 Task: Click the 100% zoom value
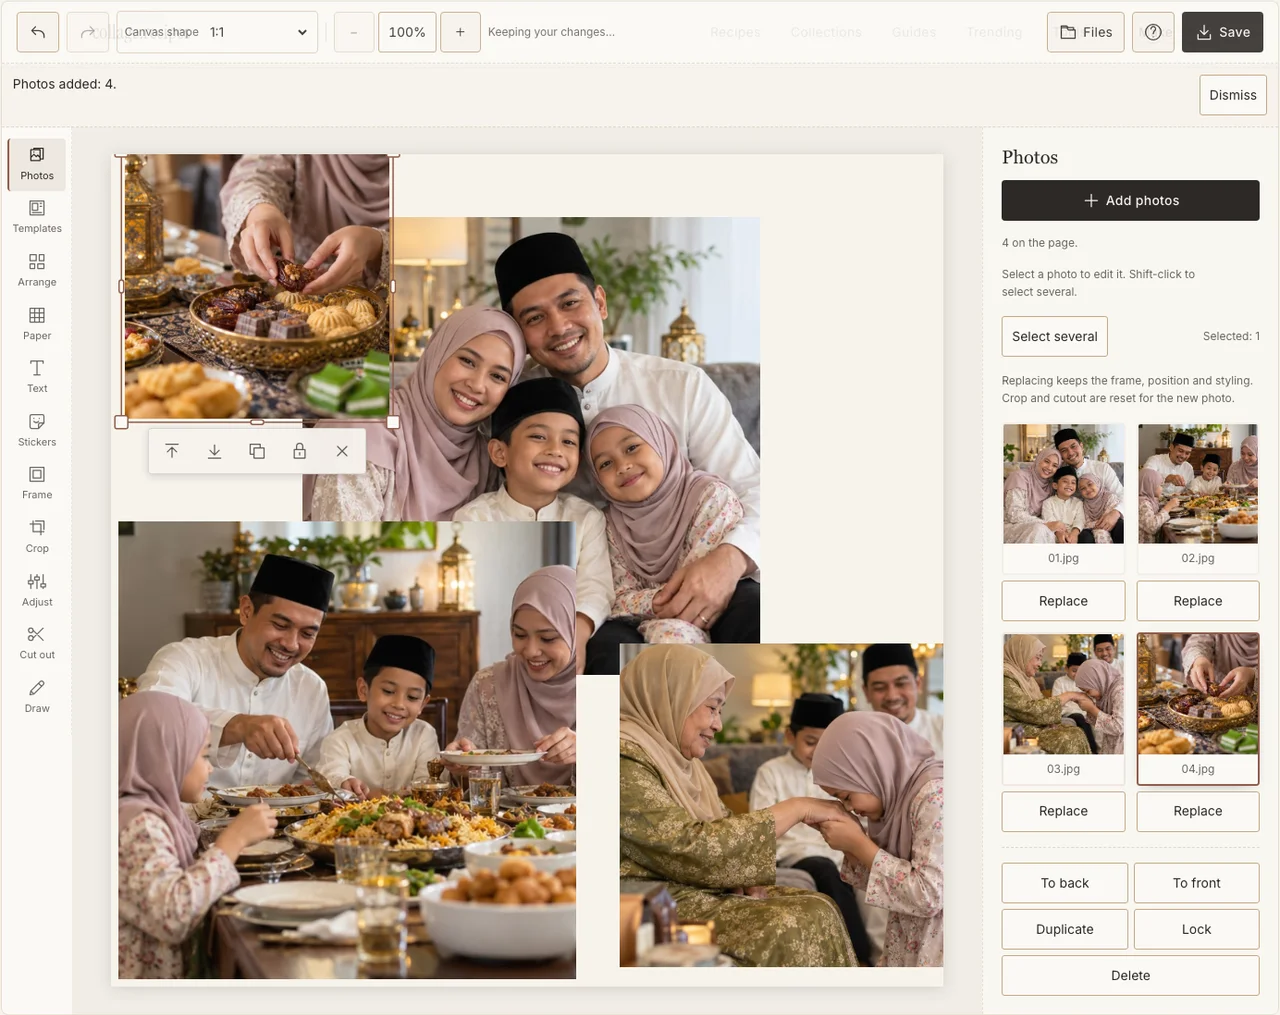point(407,32)
